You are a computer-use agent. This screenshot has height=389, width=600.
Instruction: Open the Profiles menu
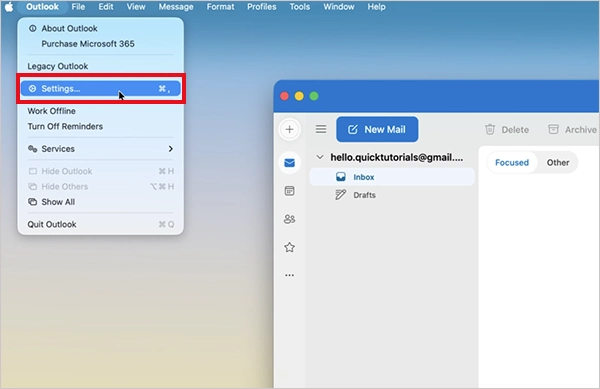click(x=262, y=7)
